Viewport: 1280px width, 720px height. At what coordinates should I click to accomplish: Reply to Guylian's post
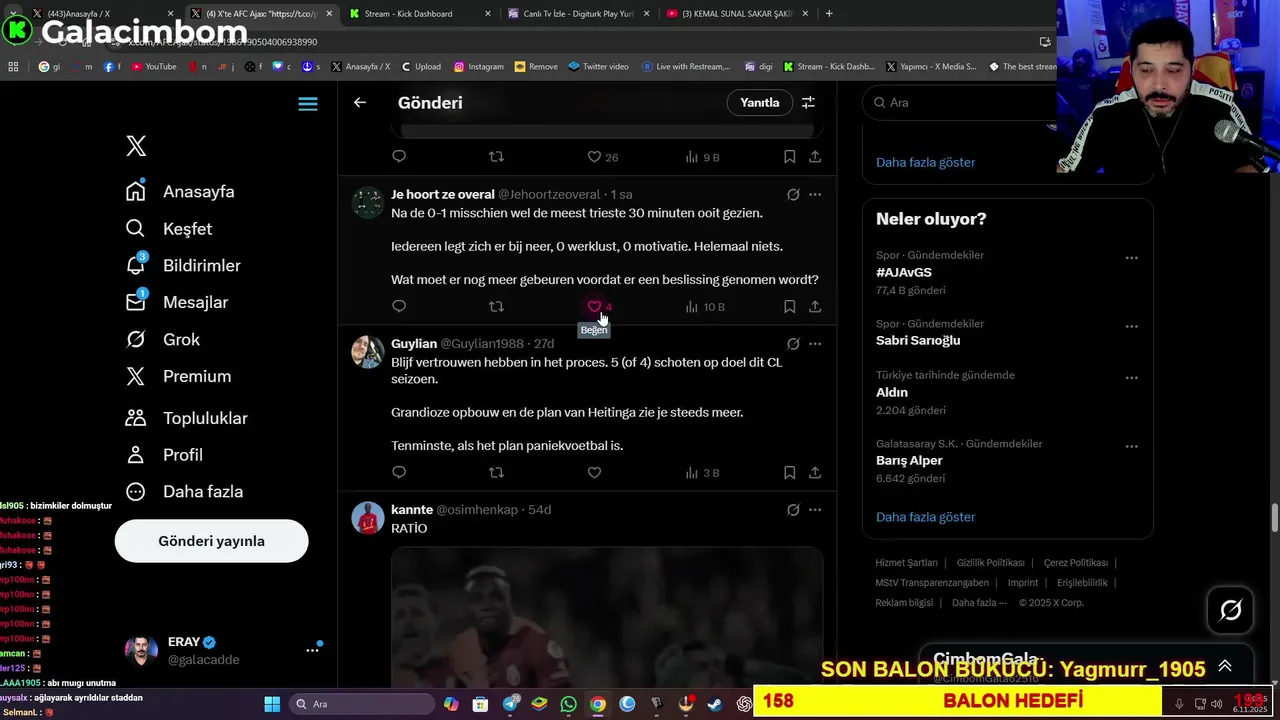coord(399,472)
